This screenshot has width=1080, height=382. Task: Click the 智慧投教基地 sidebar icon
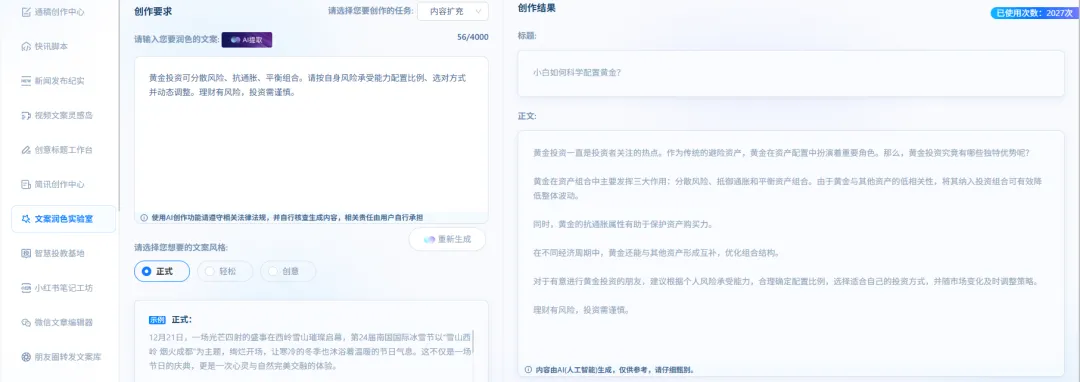(26, 253)
